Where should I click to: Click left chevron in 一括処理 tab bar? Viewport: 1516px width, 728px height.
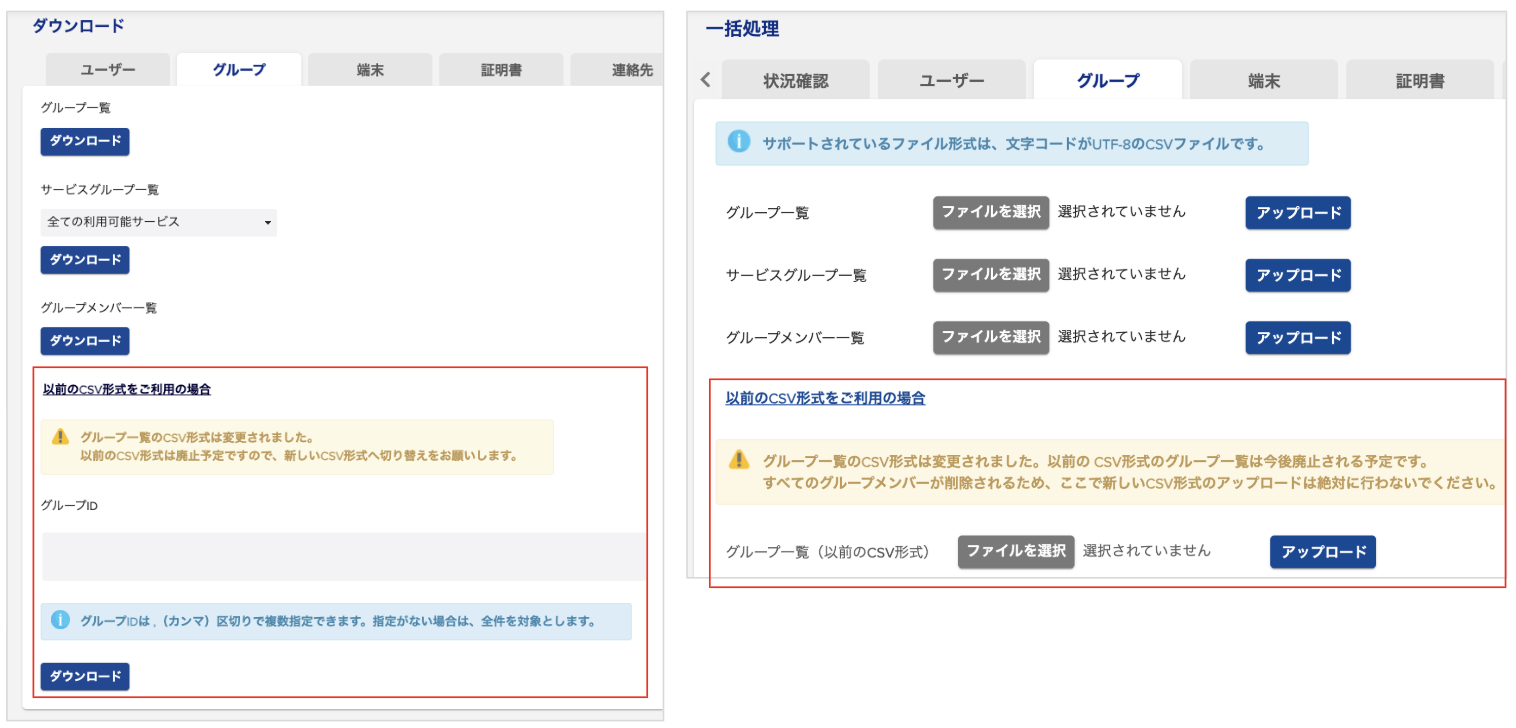pos(705,80)
